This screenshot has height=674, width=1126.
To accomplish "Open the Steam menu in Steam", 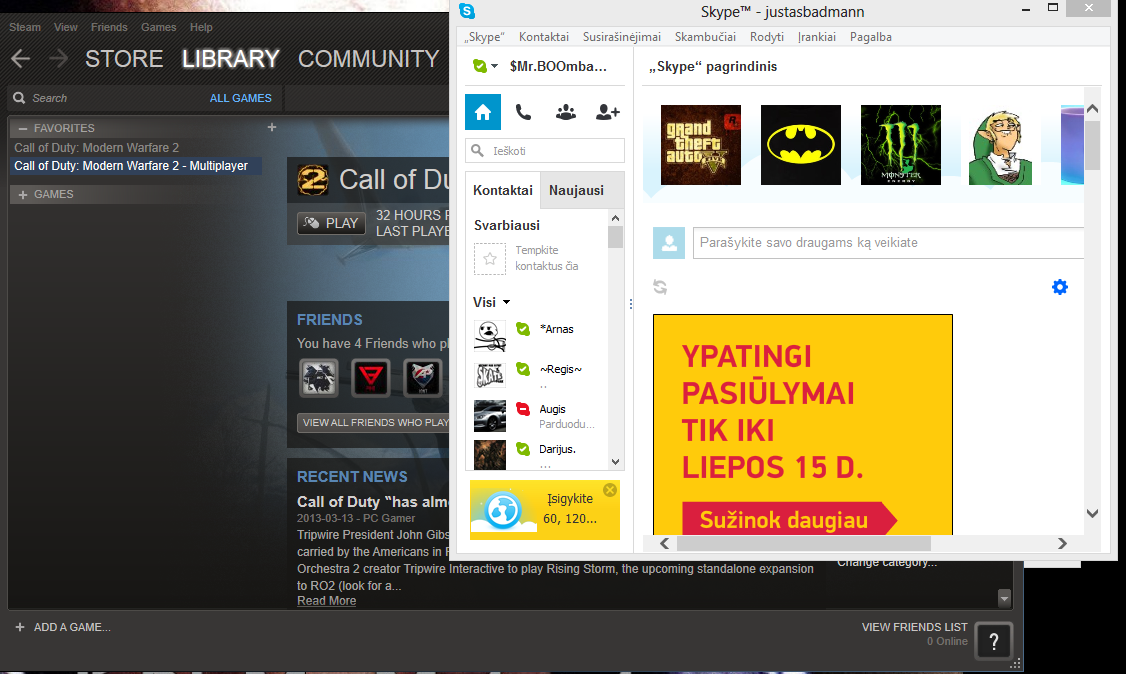I will point(25,27).
